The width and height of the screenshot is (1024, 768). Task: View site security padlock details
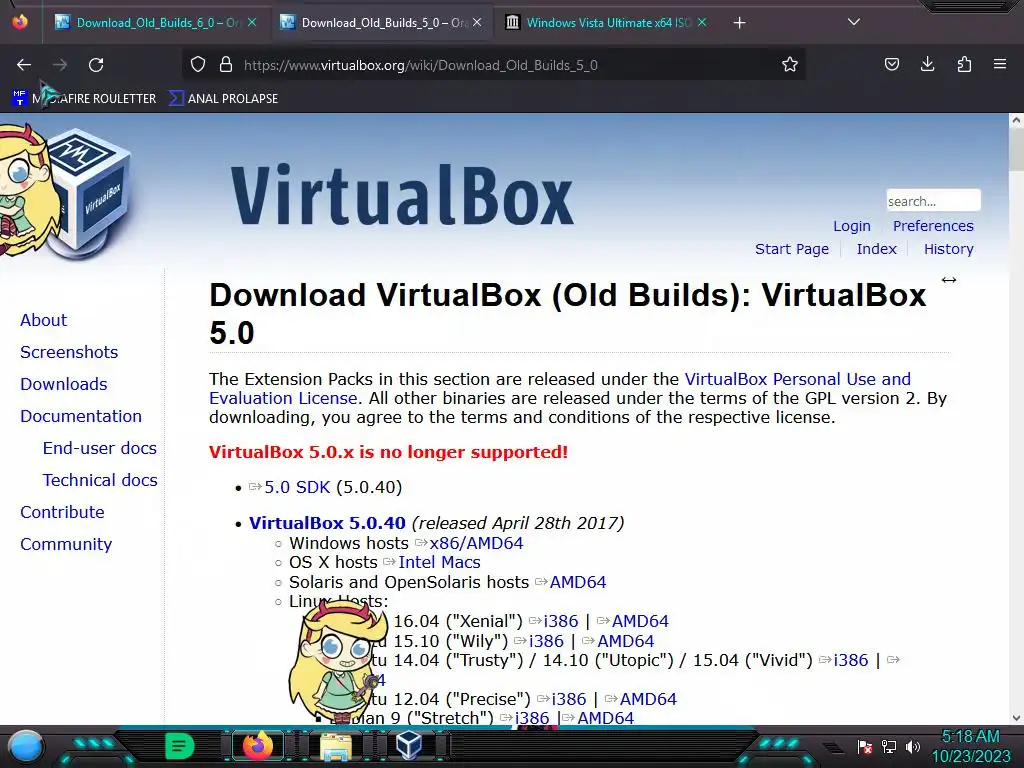click(x=226, y=65)
